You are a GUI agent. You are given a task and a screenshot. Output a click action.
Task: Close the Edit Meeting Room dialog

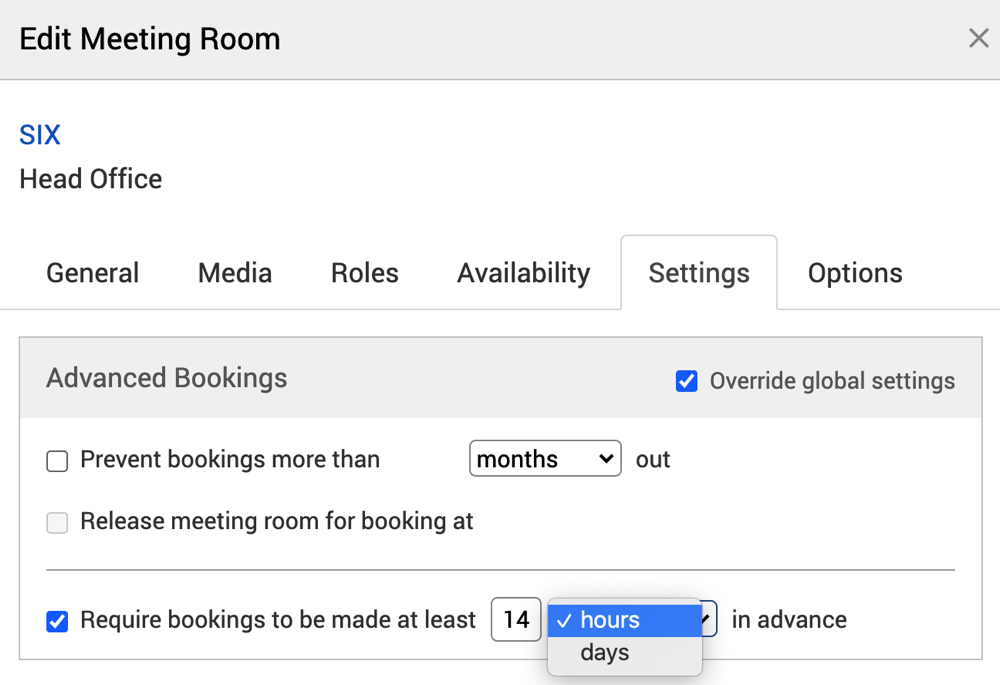[x=978, y=39]
